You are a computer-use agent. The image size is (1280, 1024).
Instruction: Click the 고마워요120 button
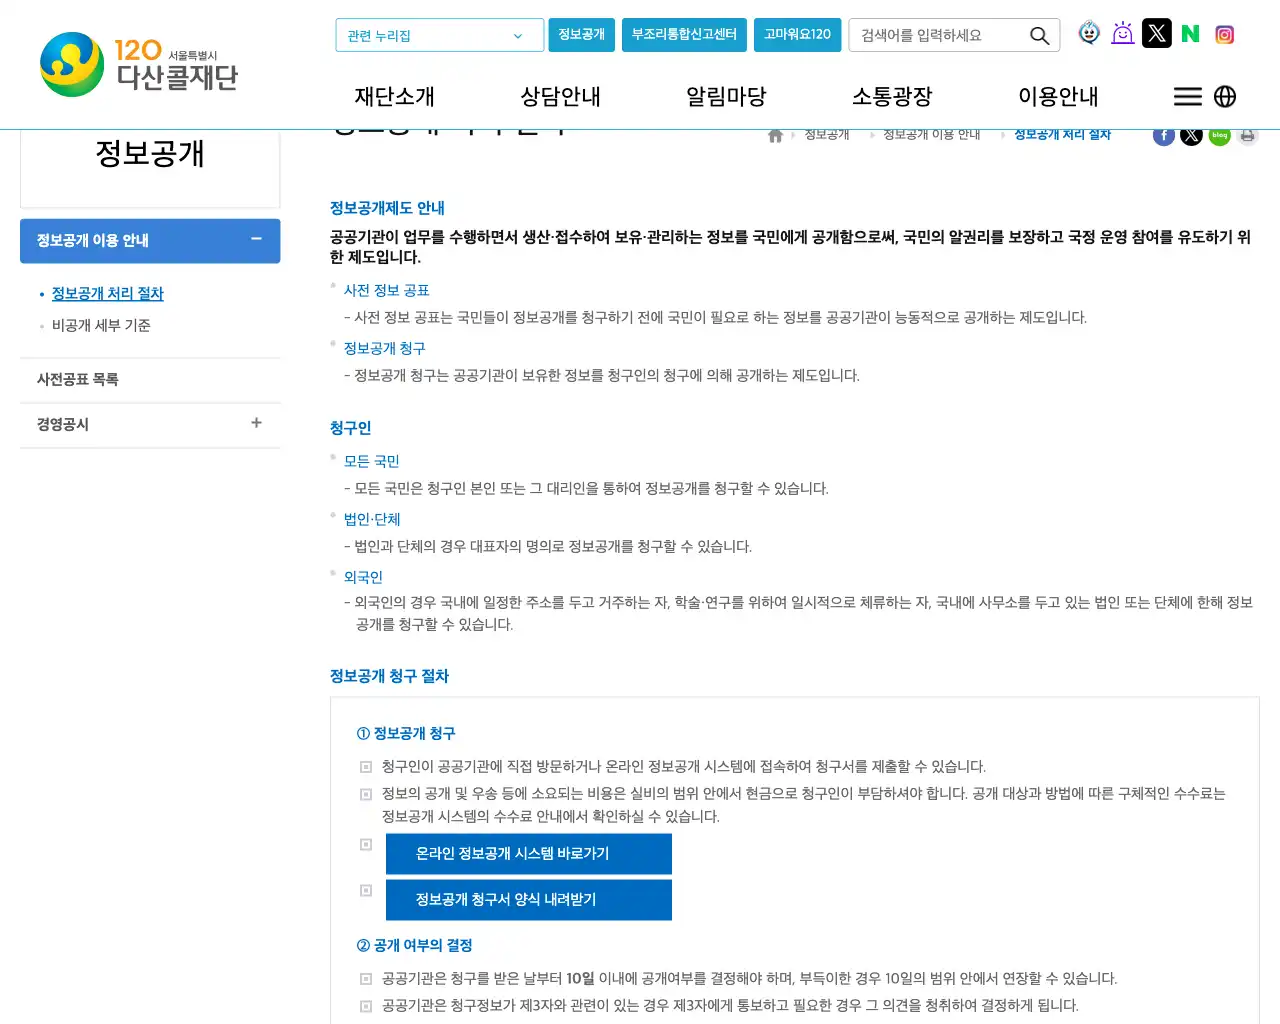point(797,35)
